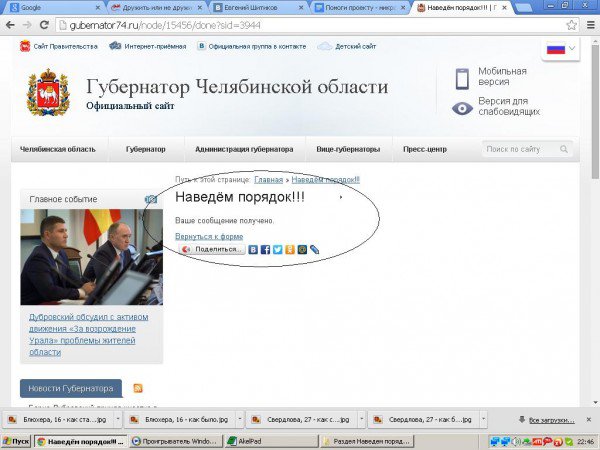Screen dimensions: 600x450
Task: Open download Блюхера, 16 - как ста...jpg
Action: click(57, 420)
